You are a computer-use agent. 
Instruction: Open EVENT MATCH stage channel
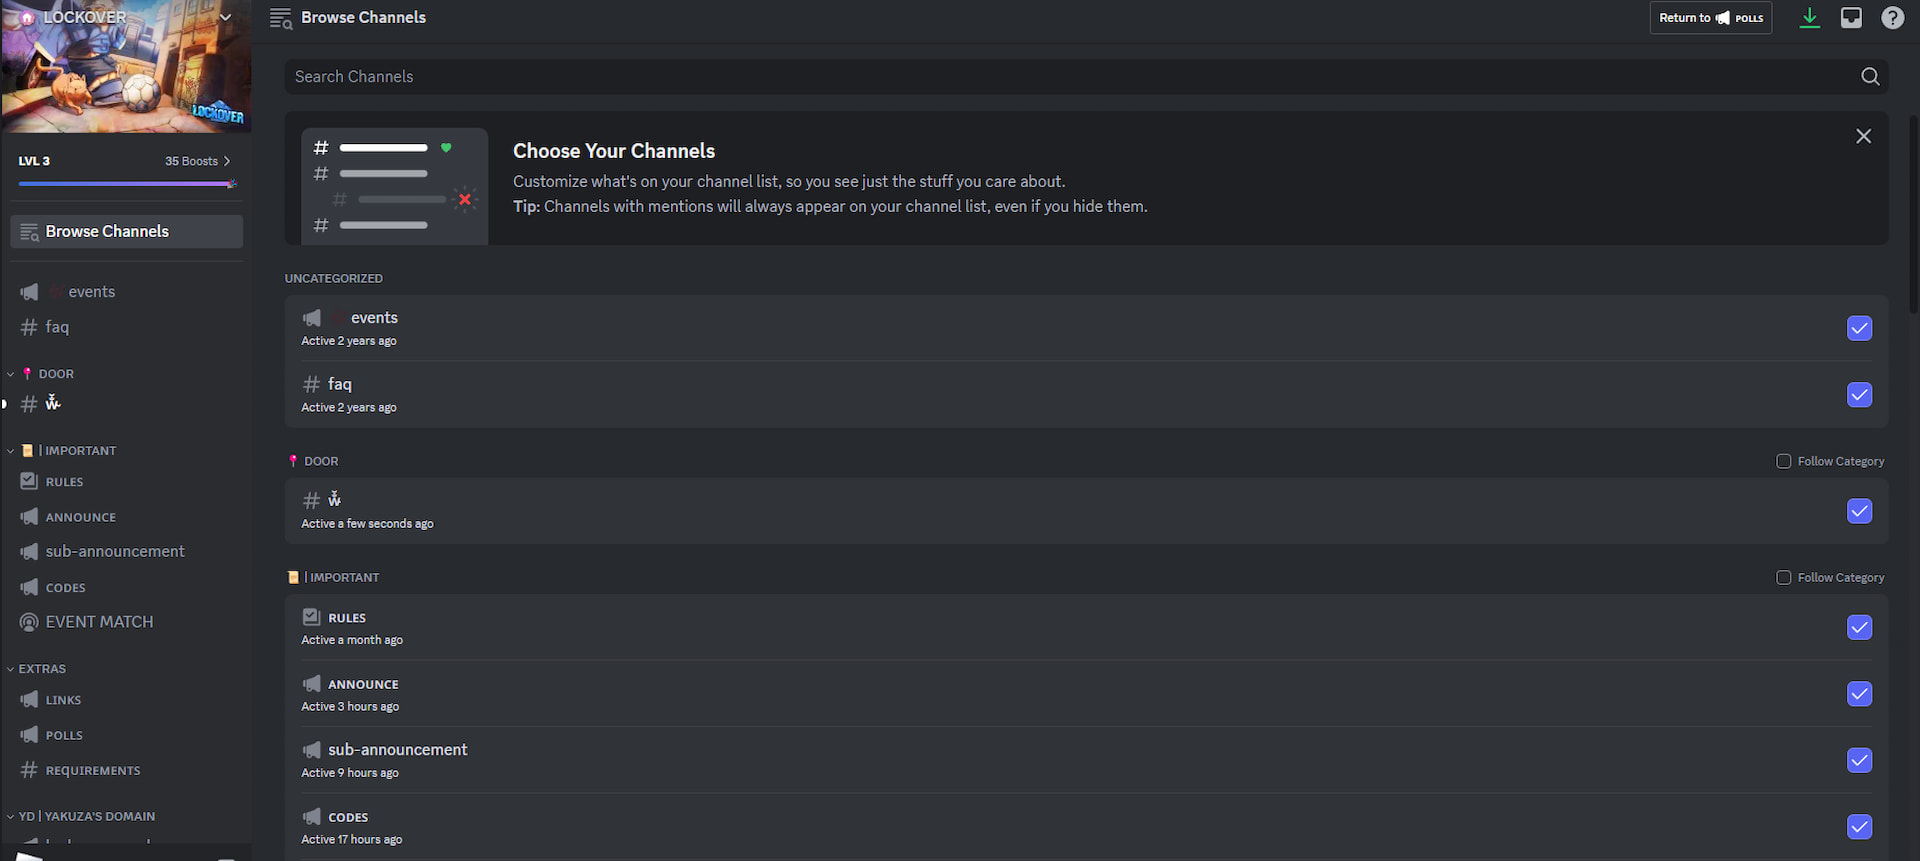click(99, 622)
